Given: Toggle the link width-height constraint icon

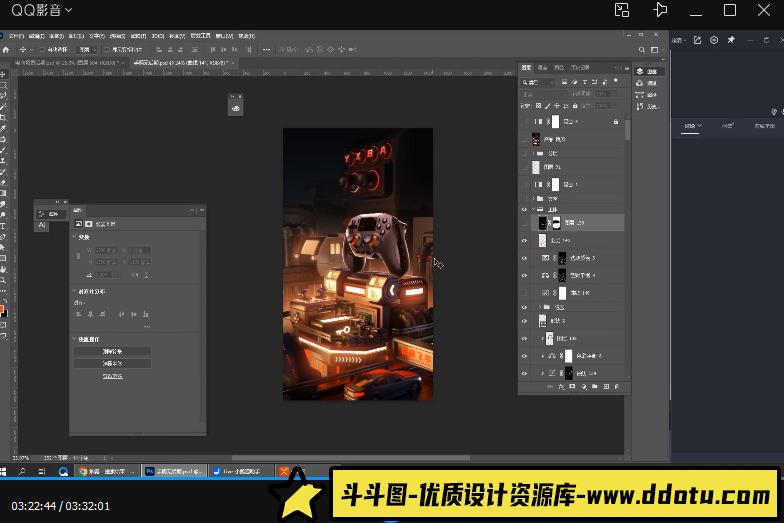Looking at the screenshot, I should coord(78,256).
